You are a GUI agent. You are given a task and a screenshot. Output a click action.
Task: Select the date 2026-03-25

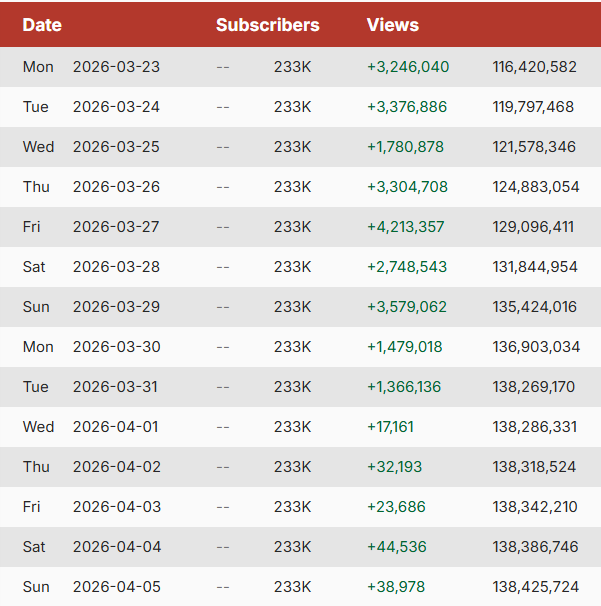[x=116, y=147]
